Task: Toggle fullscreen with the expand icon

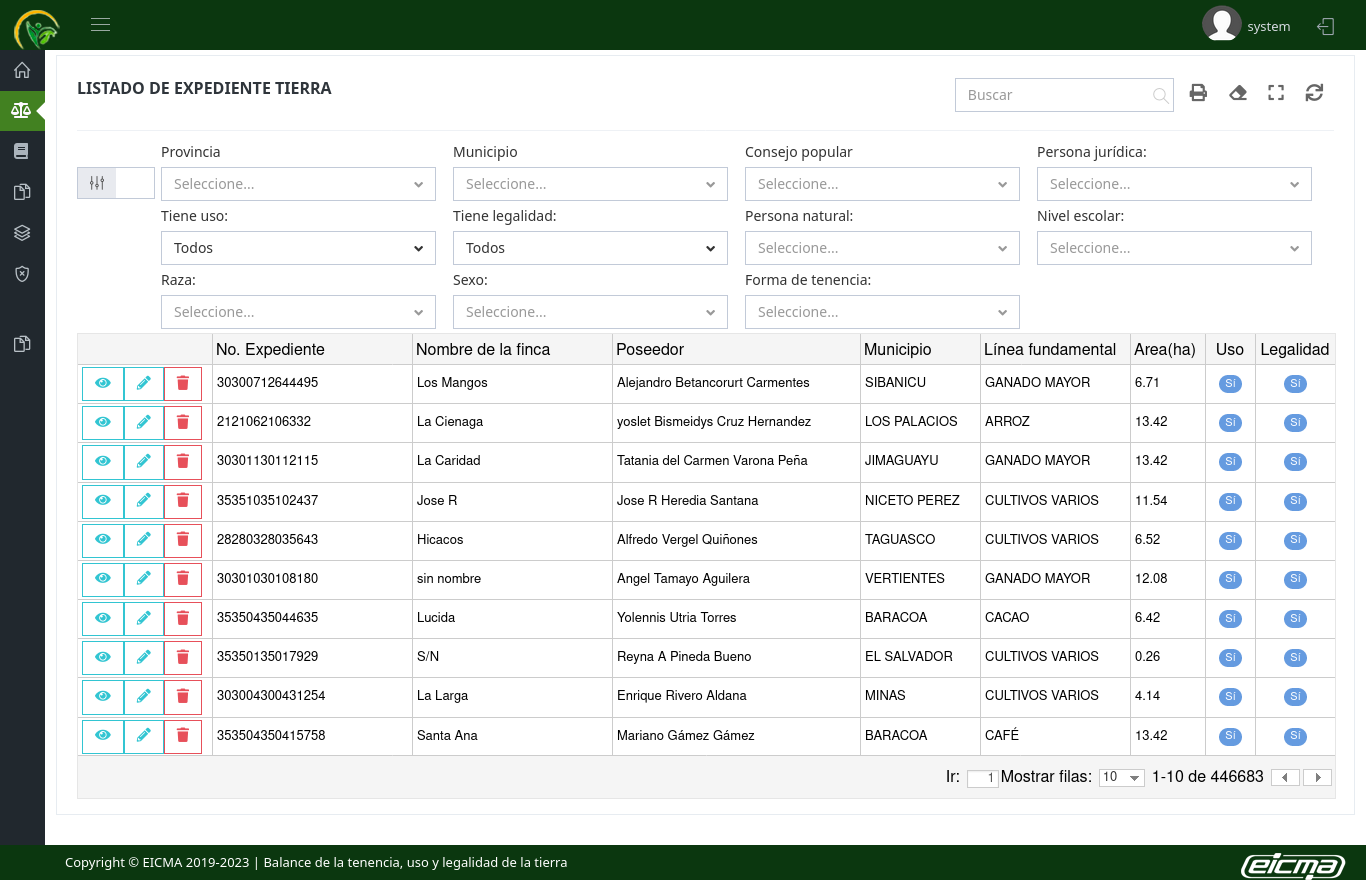Action: click(1276, 93)
